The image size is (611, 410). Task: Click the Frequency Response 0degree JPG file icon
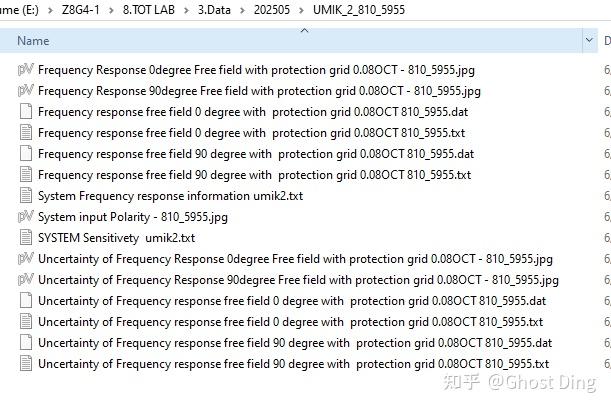[x=26, y=70]
